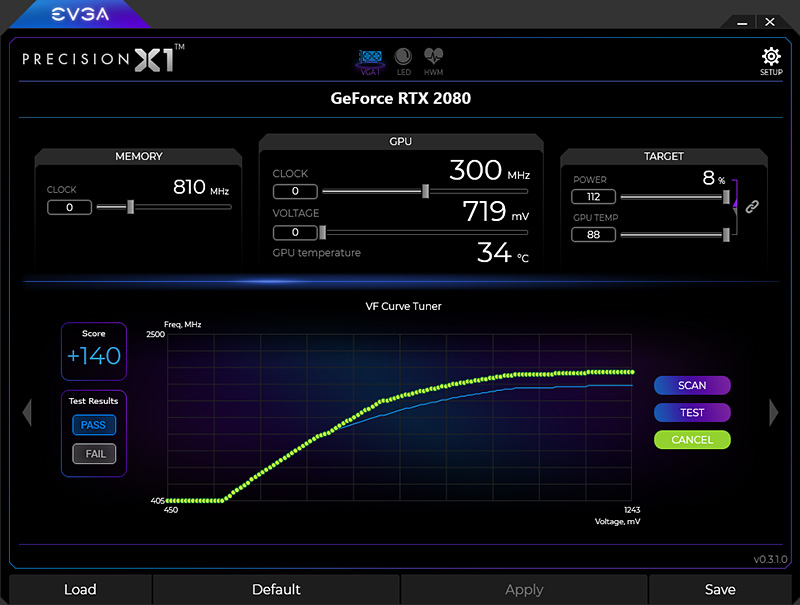Click the 810 MHz memory clock readout
This screenshot has width=800, height=605.
tap(201, 187)
